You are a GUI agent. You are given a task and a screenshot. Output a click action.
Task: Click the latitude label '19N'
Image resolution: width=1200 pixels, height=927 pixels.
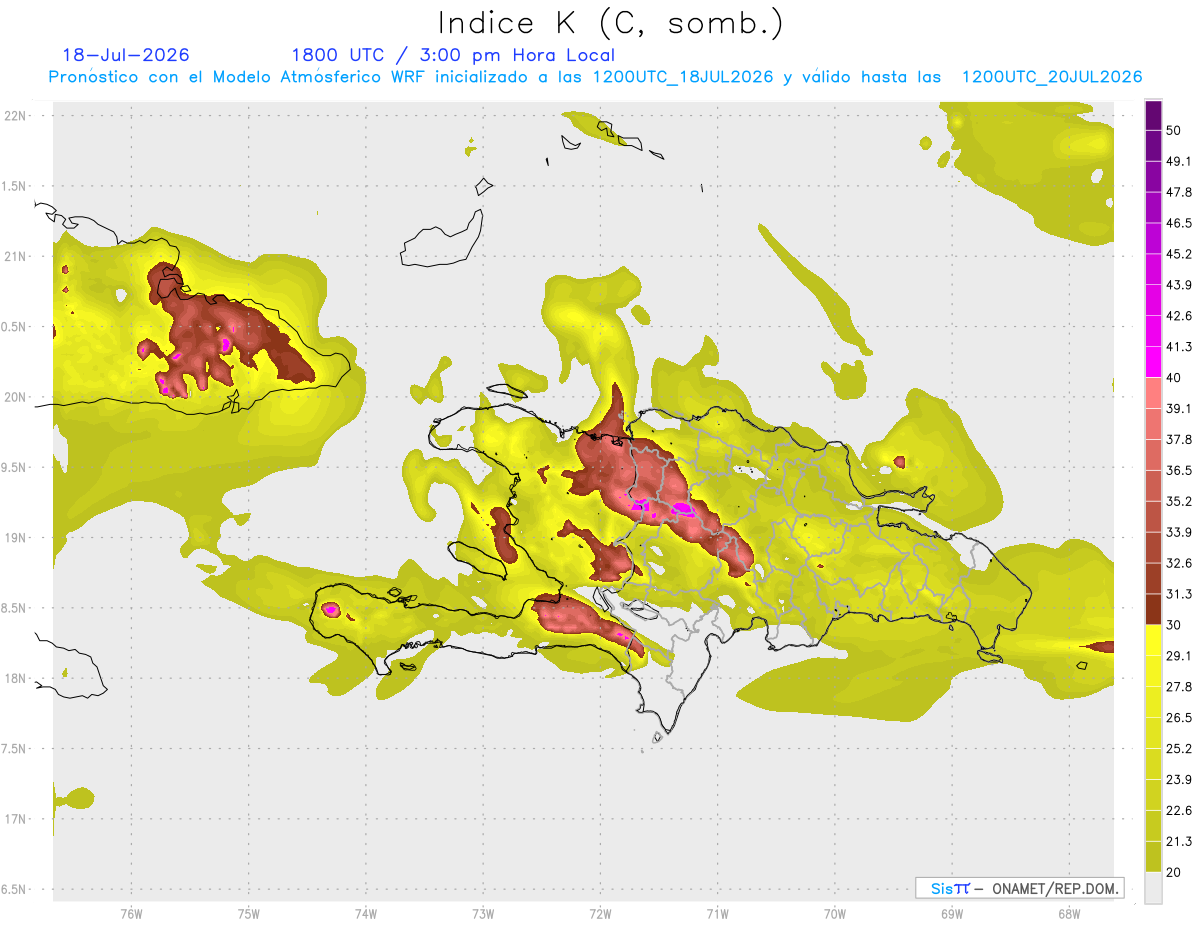tap(16, 537)
